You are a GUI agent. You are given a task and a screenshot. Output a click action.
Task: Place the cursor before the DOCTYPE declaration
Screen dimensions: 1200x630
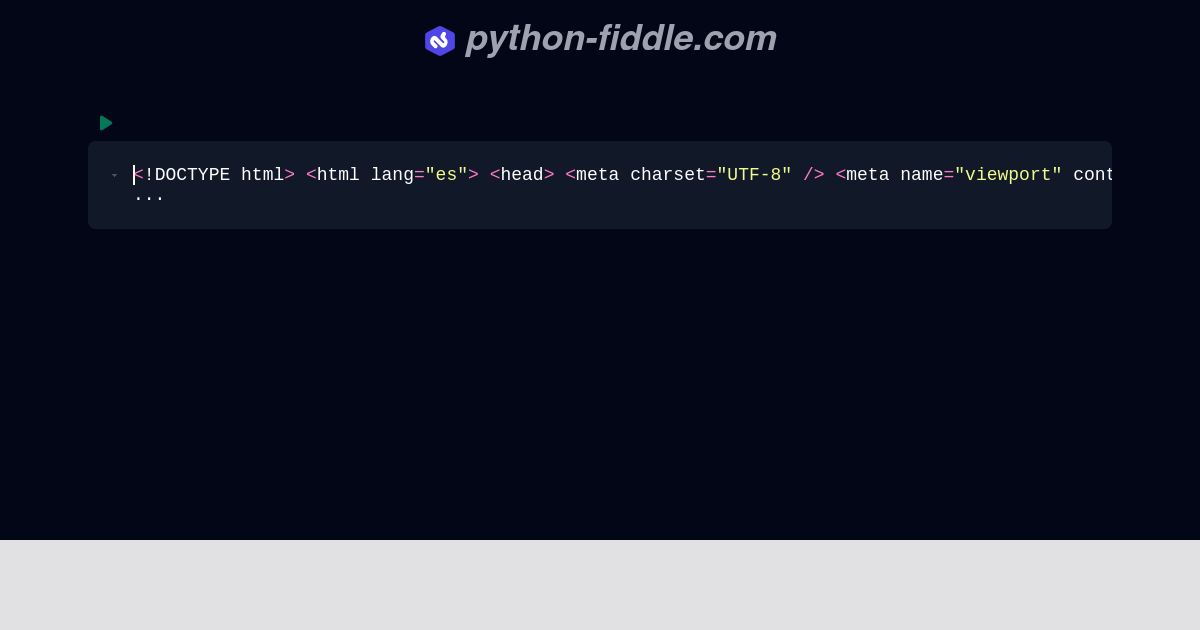[x=136, y=175]
